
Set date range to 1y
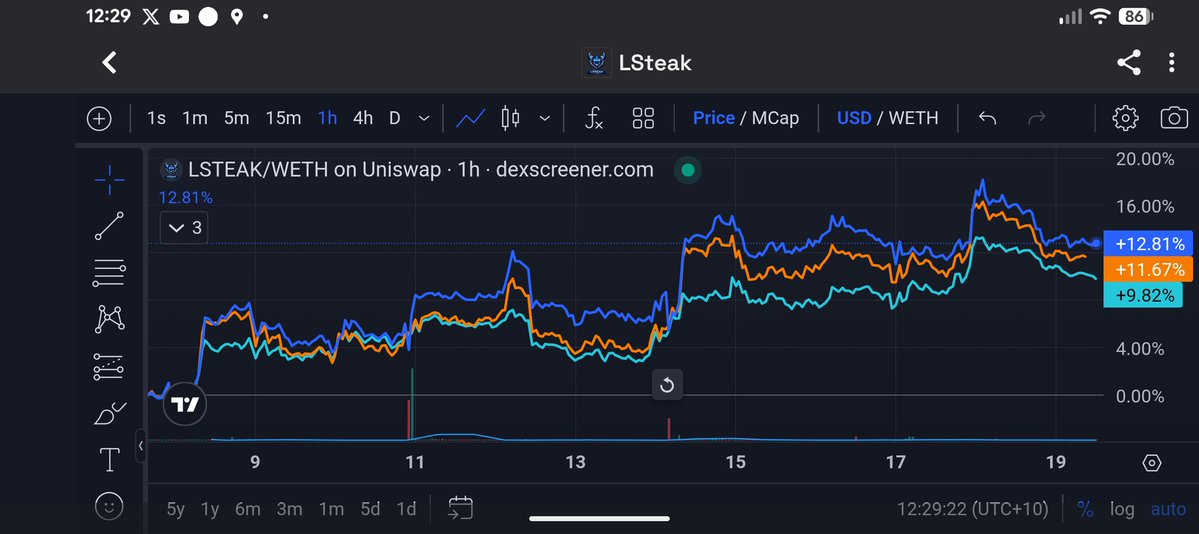coord(210,509)
